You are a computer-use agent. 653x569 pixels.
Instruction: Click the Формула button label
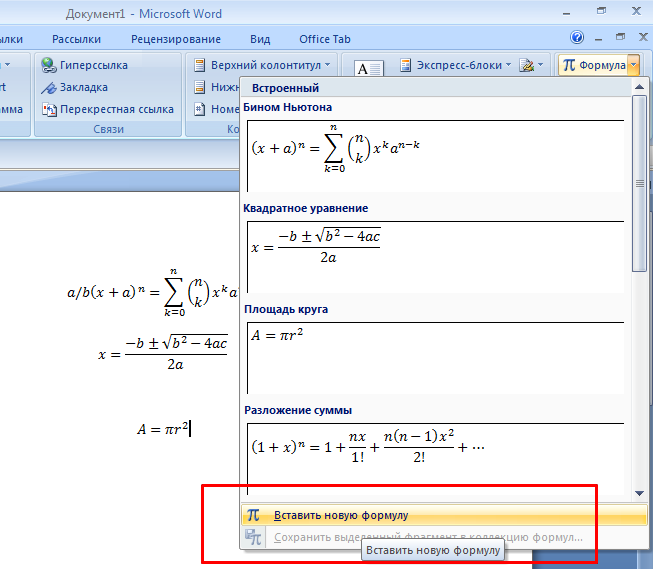pos(602,65)
